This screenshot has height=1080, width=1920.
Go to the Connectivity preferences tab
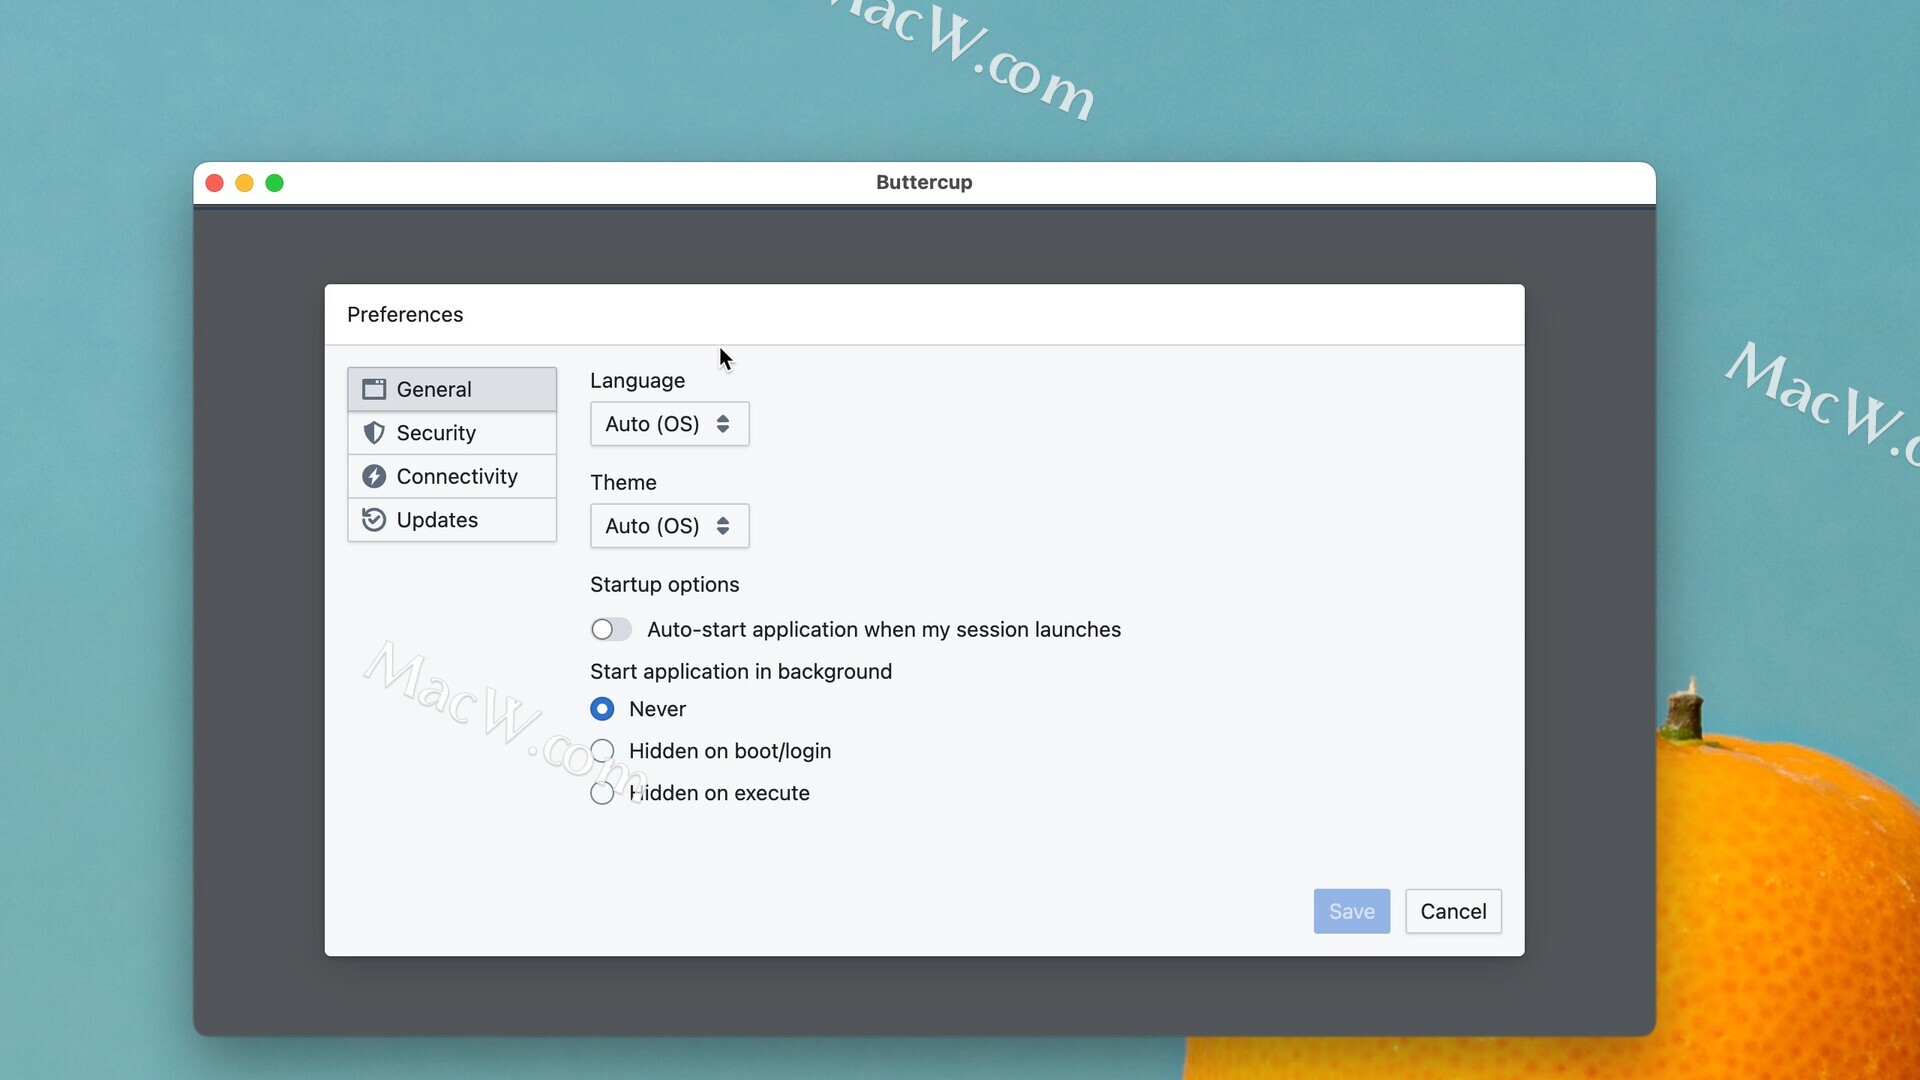point(452,476)
